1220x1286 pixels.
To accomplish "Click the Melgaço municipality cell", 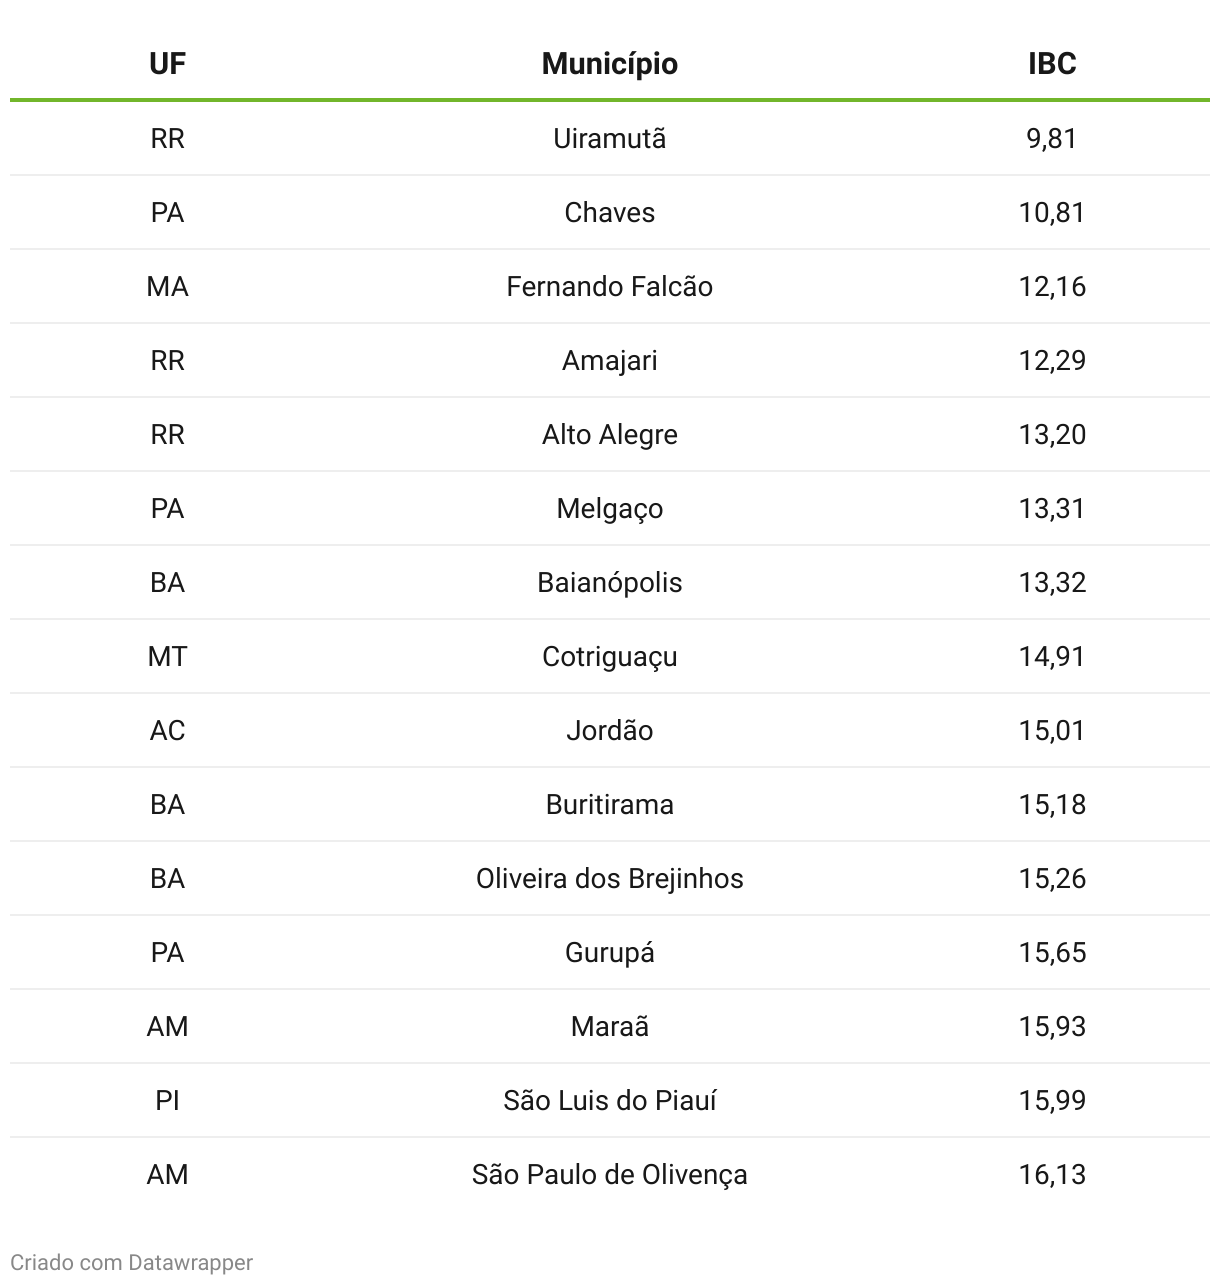I will click(610, 508).
